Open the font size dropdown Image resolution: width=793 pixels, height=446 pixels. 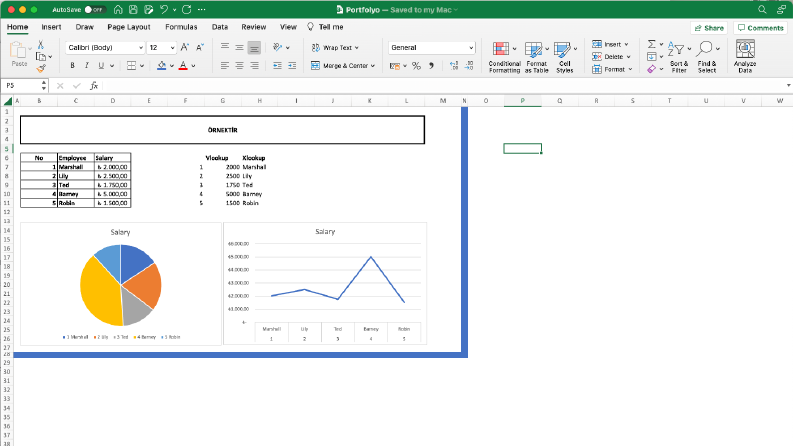click(172, 48)
